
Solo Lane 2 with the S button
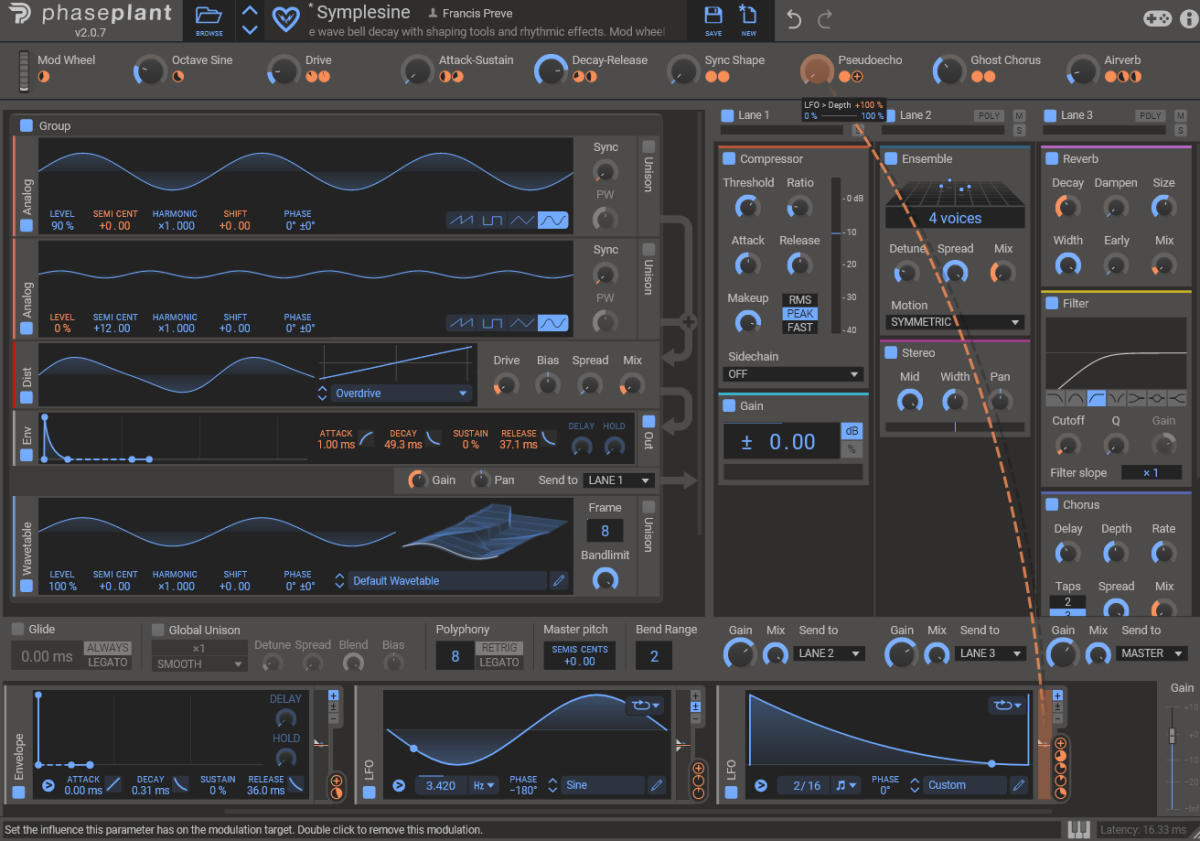pyautogui.click(x=1019, y=130)
